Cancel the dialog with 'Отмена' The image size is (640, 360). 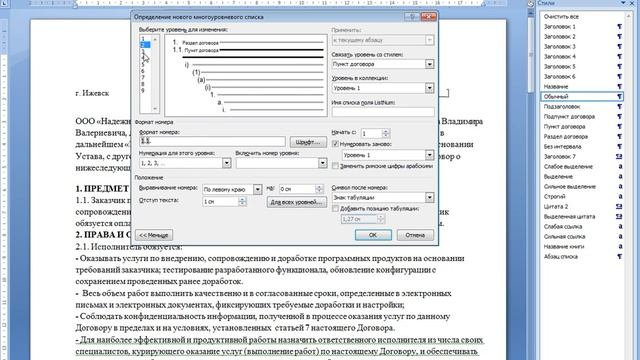click(x=415, y=235)
